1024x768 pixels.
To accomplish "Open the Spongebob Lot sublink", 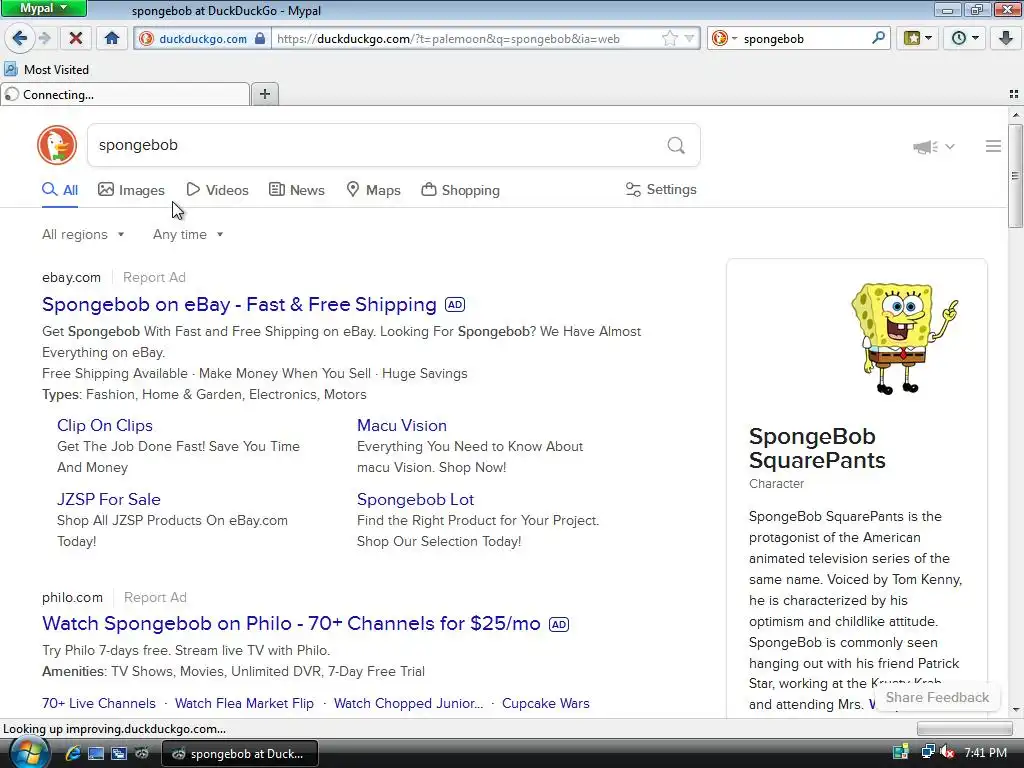I will pyautogui.click(x=415, y=499).
